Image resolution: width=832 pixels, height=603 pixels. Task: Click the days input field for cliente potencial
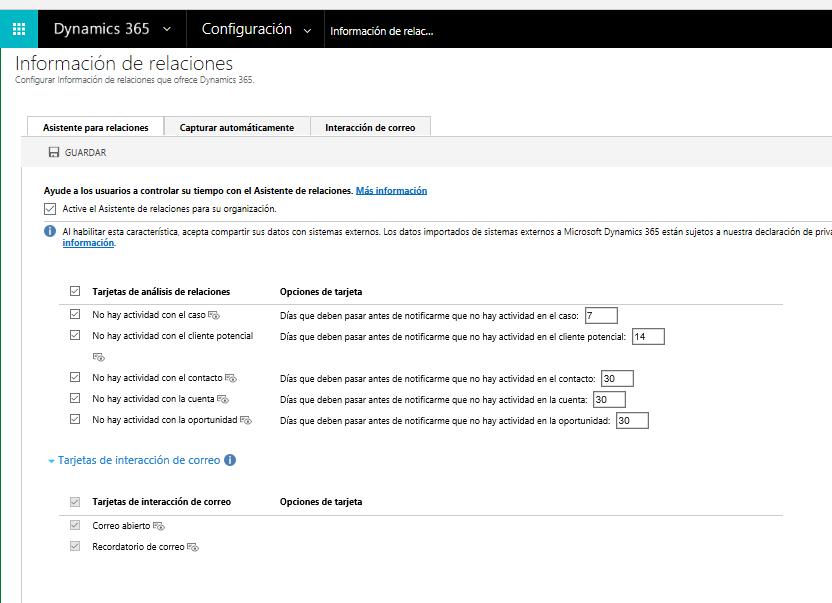[647, 337]
